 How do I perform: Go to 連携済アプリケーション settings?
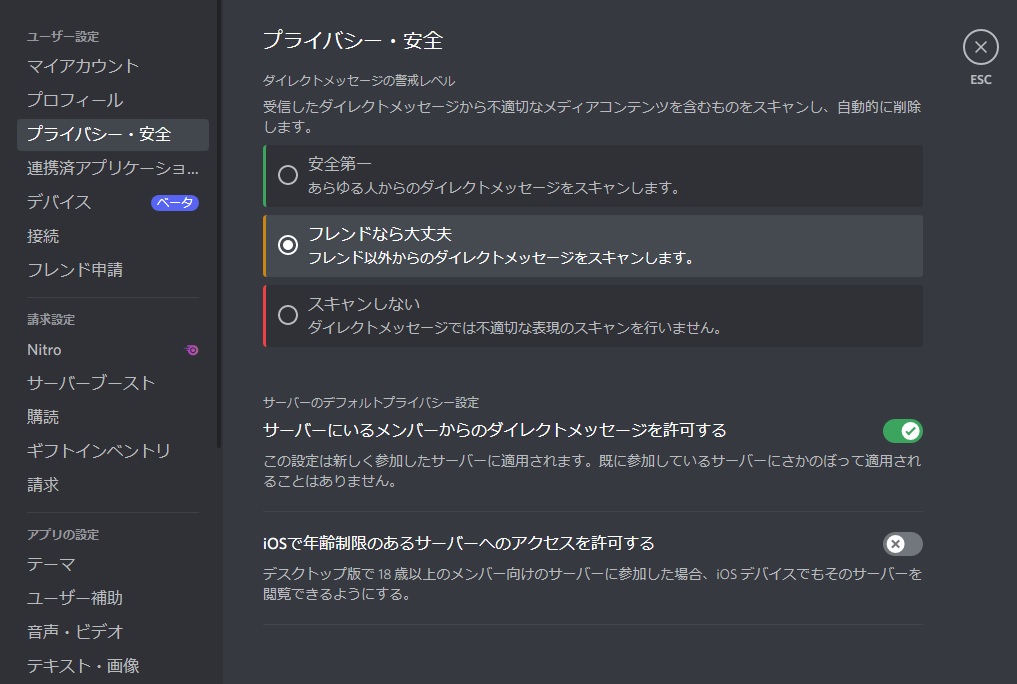pos(112,168)
